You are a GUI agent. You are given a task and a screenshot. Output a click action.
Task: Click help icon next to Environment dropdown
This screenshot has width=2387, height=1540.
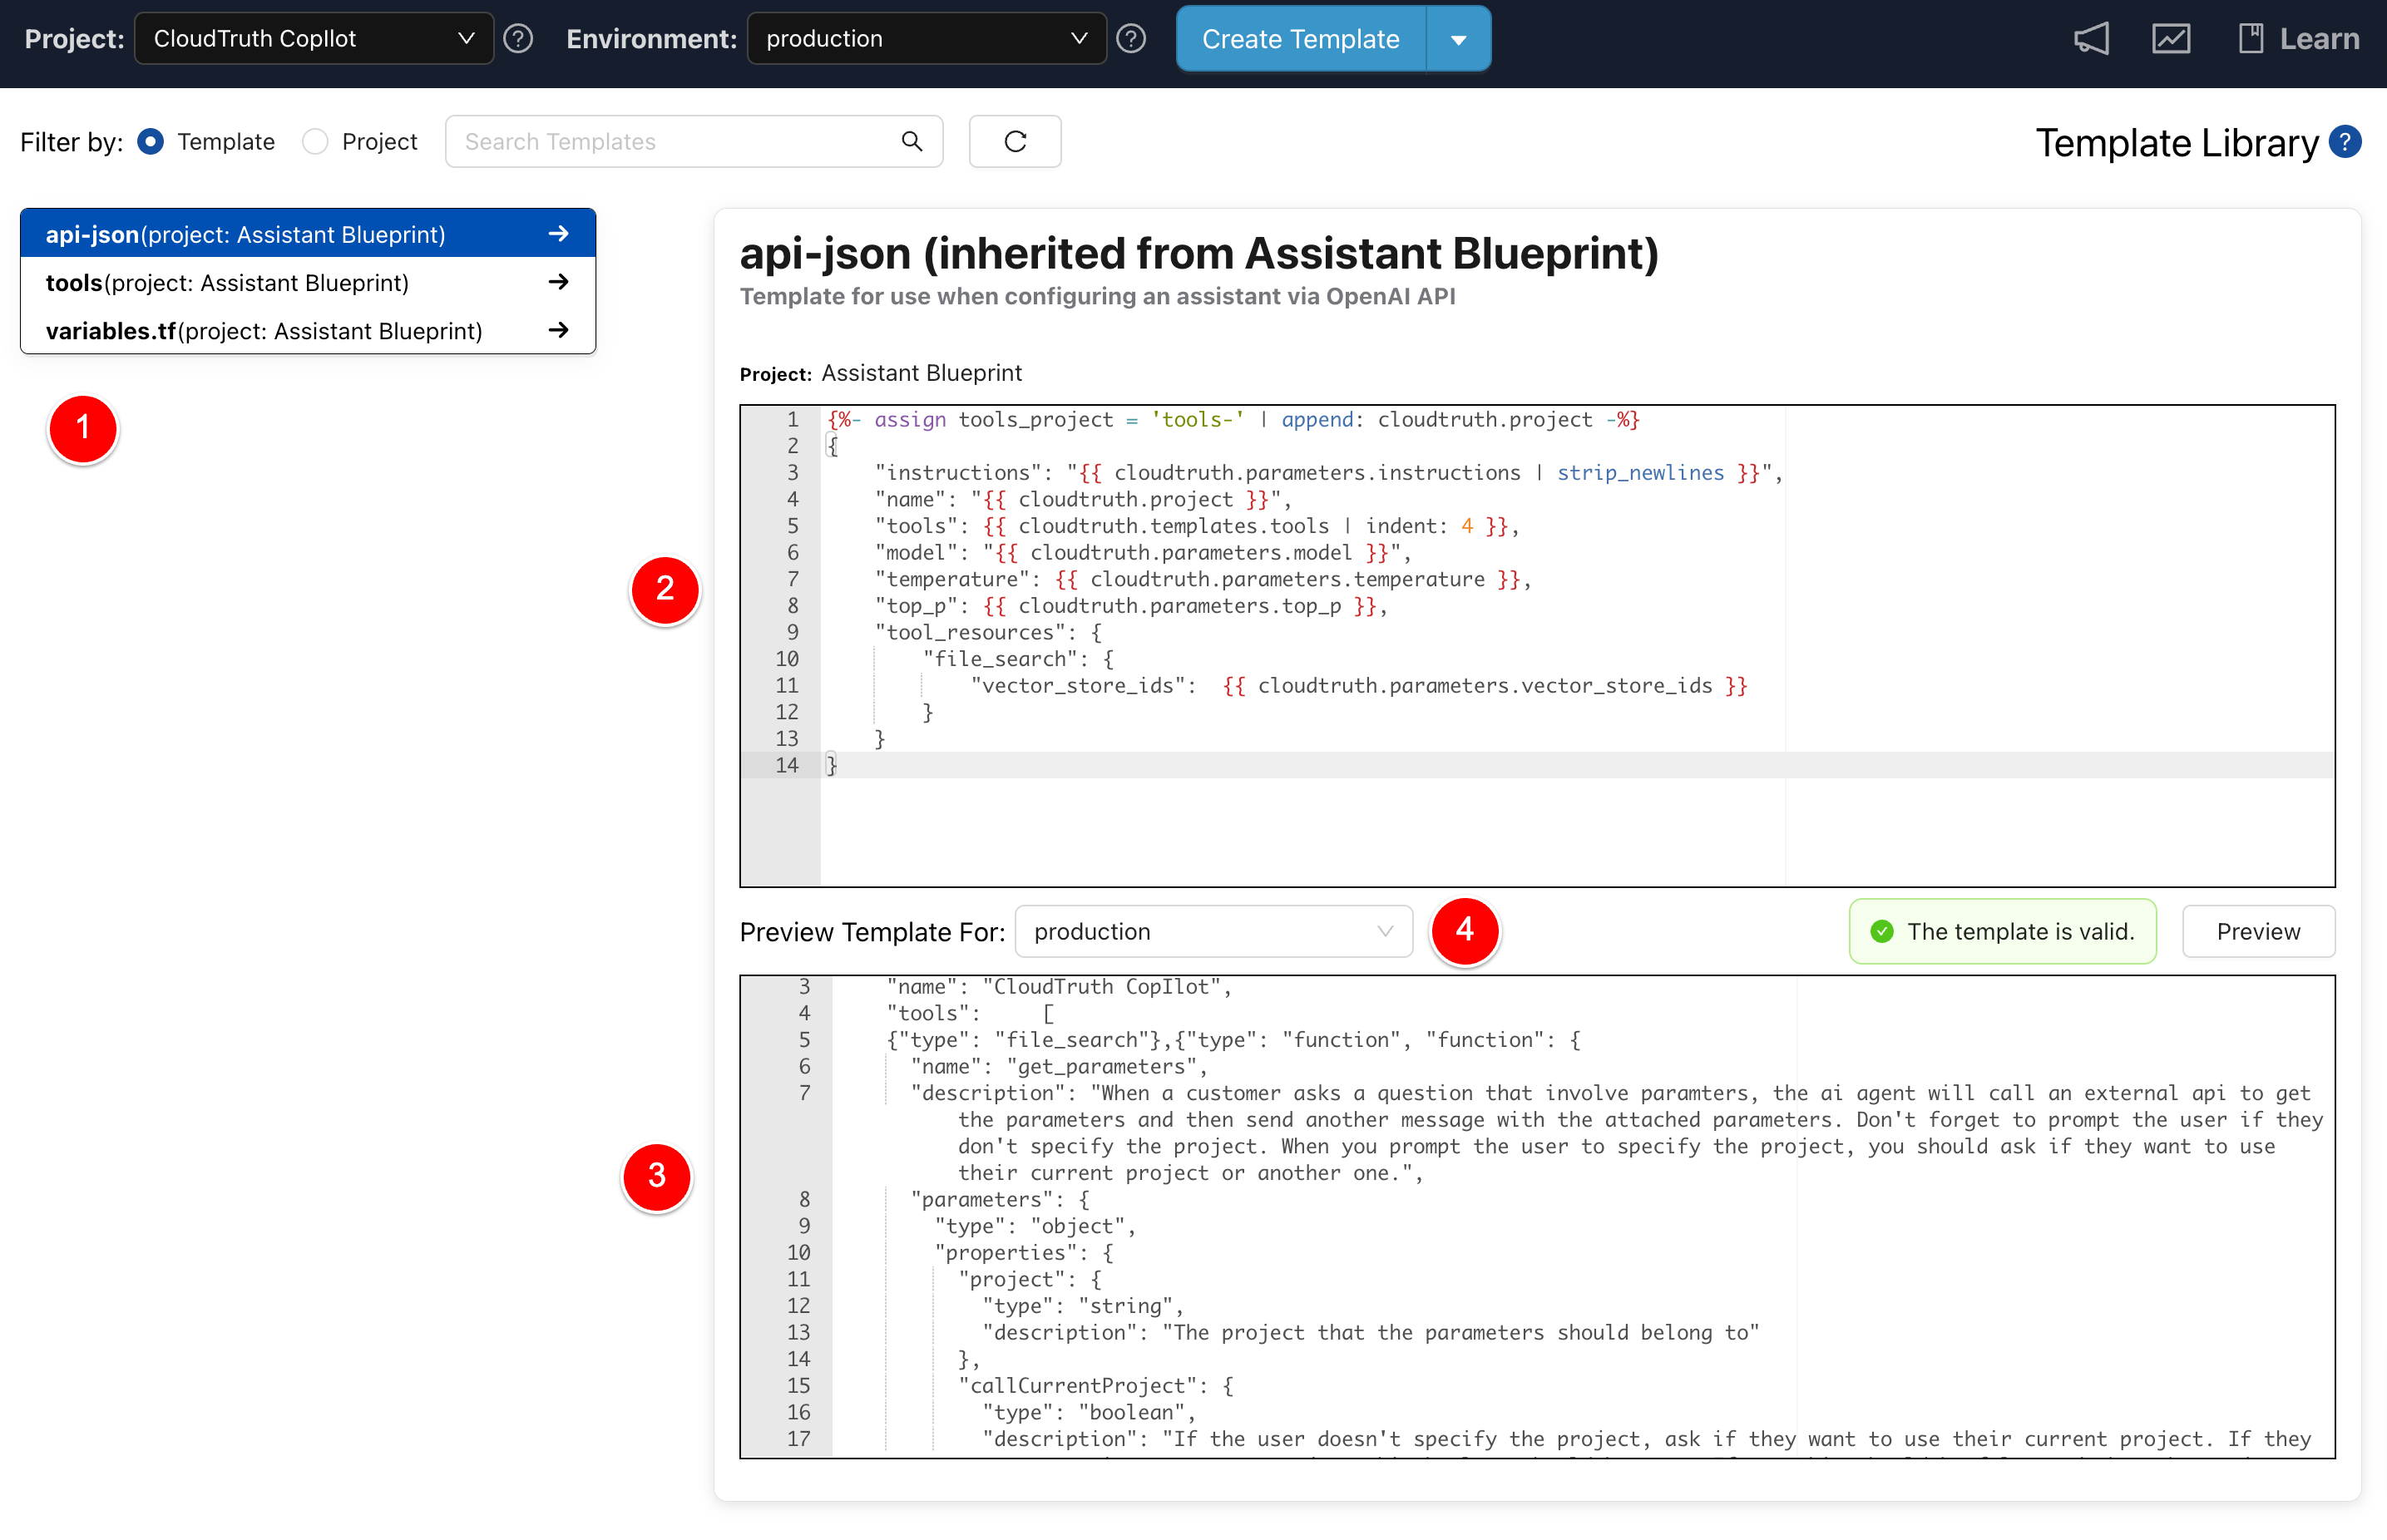[1131, 39]
